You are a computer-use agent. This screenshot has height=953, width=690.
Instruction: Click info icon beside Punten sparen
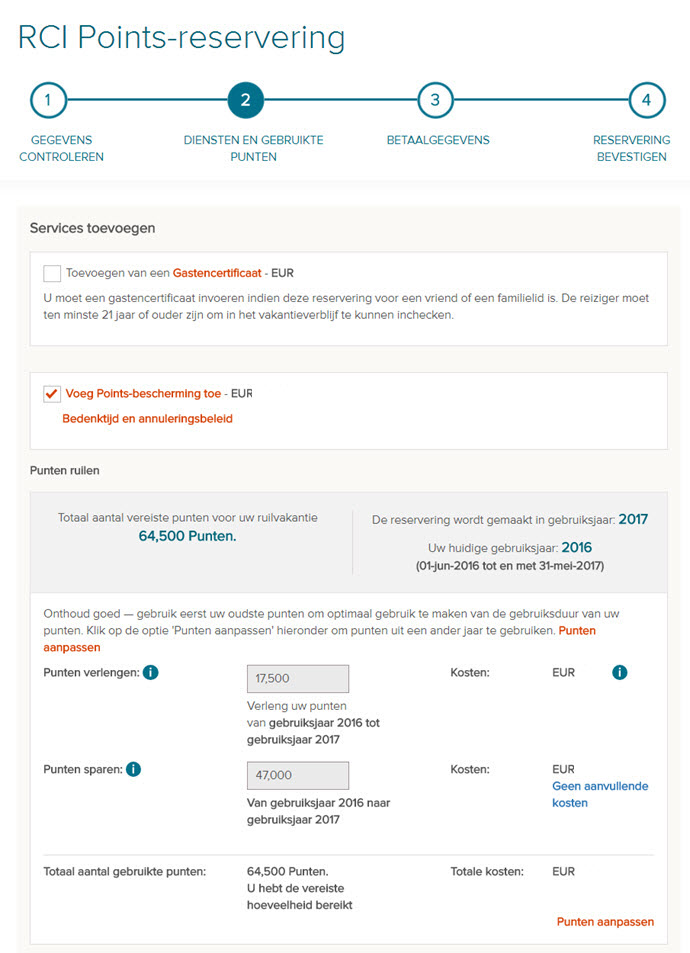click(x=133, y=769)
